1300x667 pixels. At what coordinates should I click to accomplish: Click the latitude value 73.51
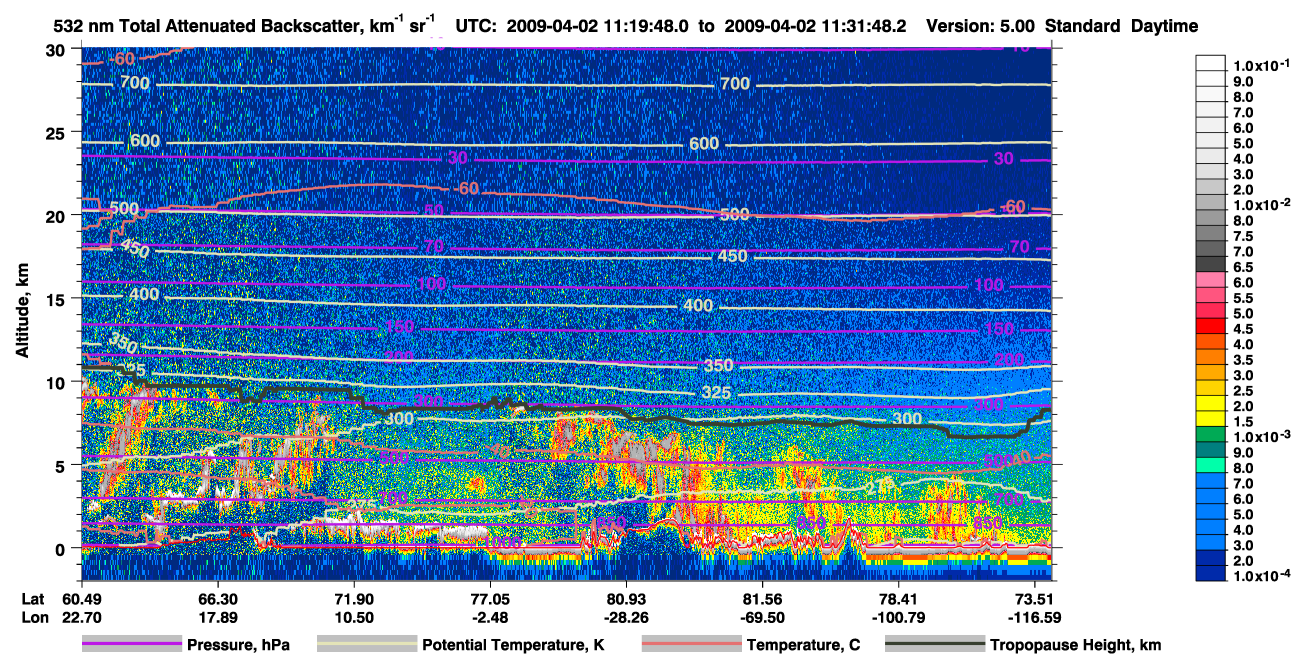[1034, 599]
